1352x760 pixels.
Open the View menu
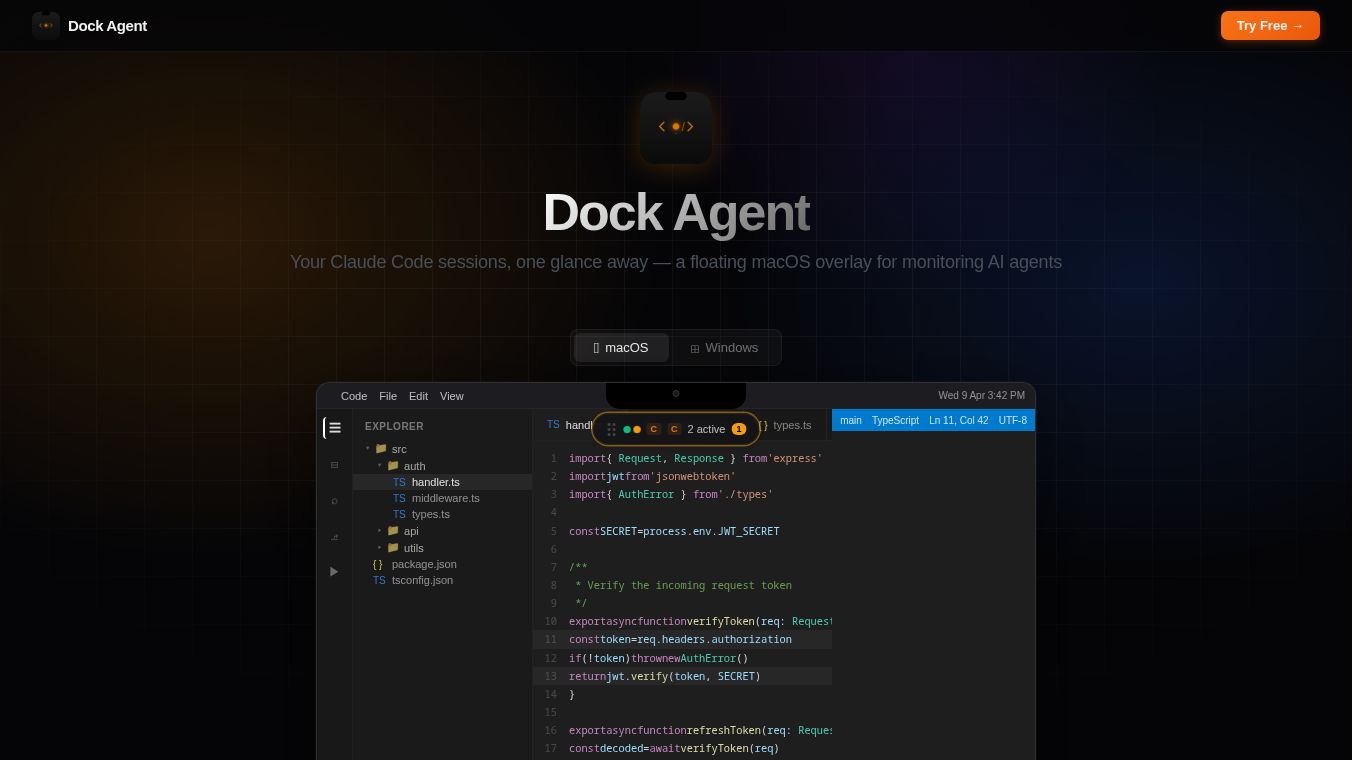(451, 396)
